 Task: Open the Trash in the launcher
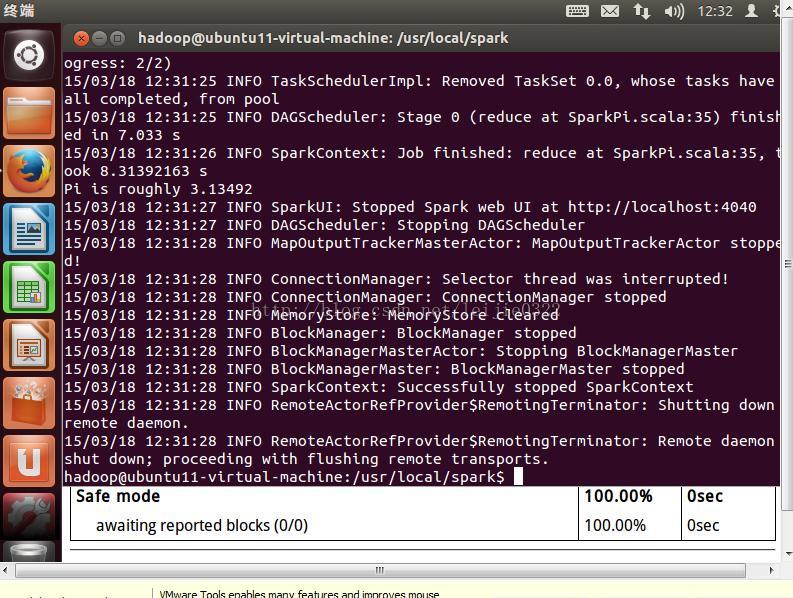29,552
